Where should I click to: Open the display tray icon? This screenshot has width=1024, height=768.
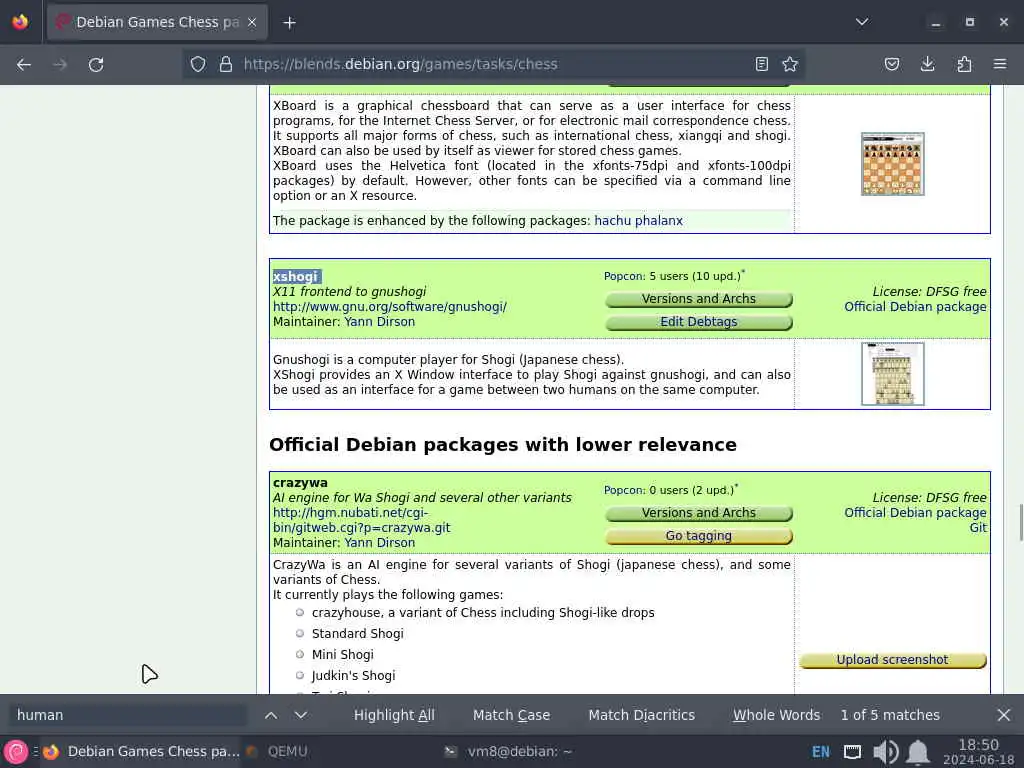tap(852, 752)
